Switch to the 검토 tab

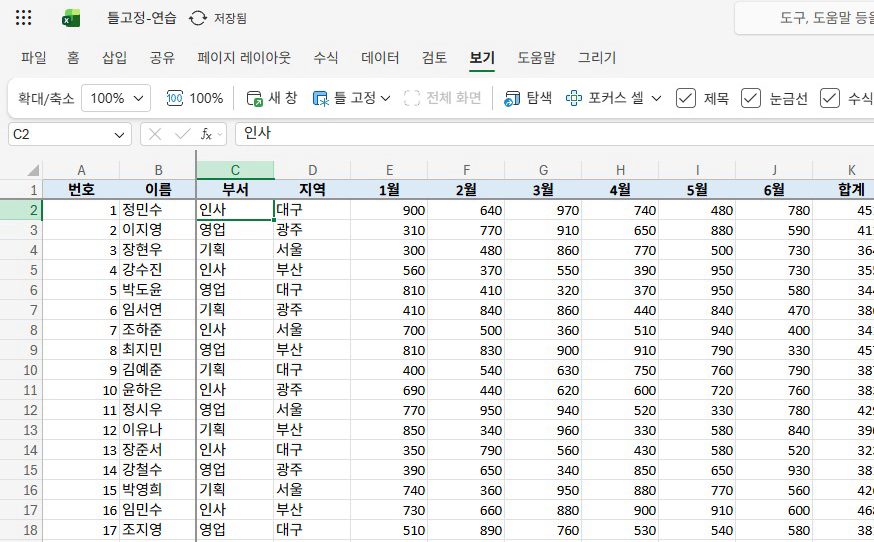[x=434, y=57]
